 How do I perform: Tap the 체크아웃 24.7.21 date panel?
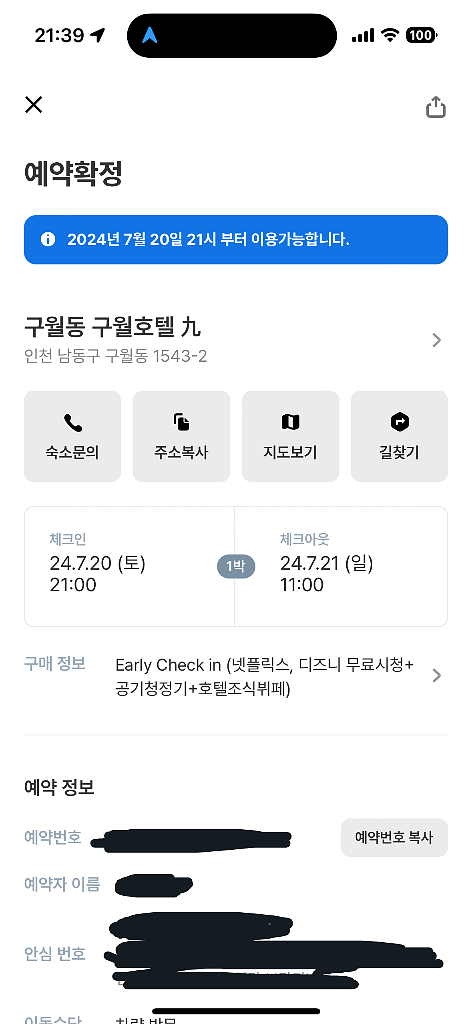coord(341,566)
